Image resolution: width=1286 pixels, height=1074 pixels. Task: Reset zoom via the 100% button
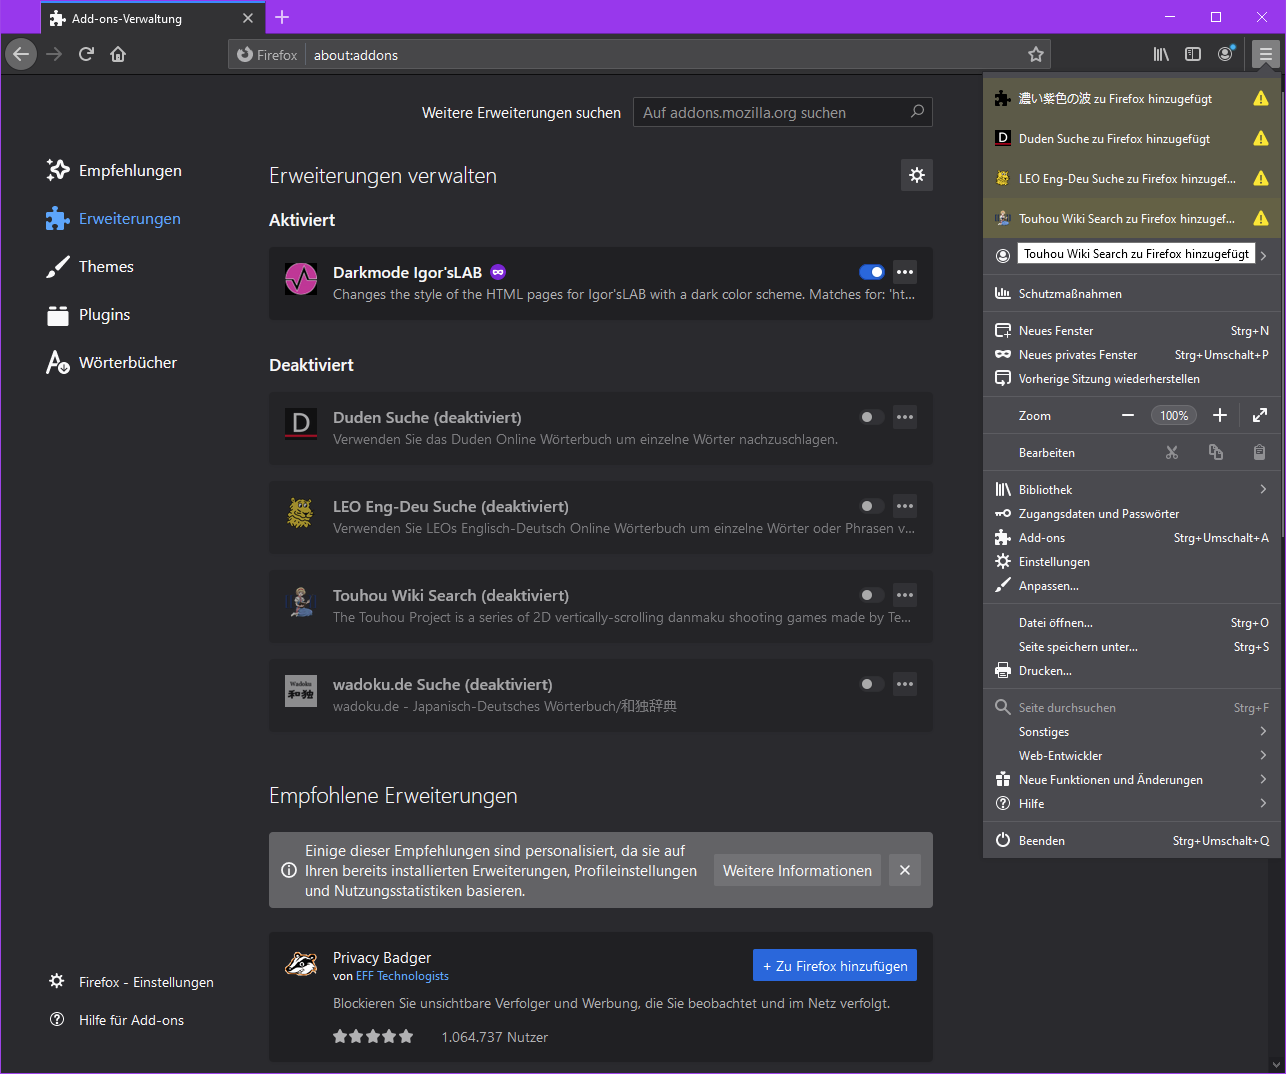tap(1174, 416)
